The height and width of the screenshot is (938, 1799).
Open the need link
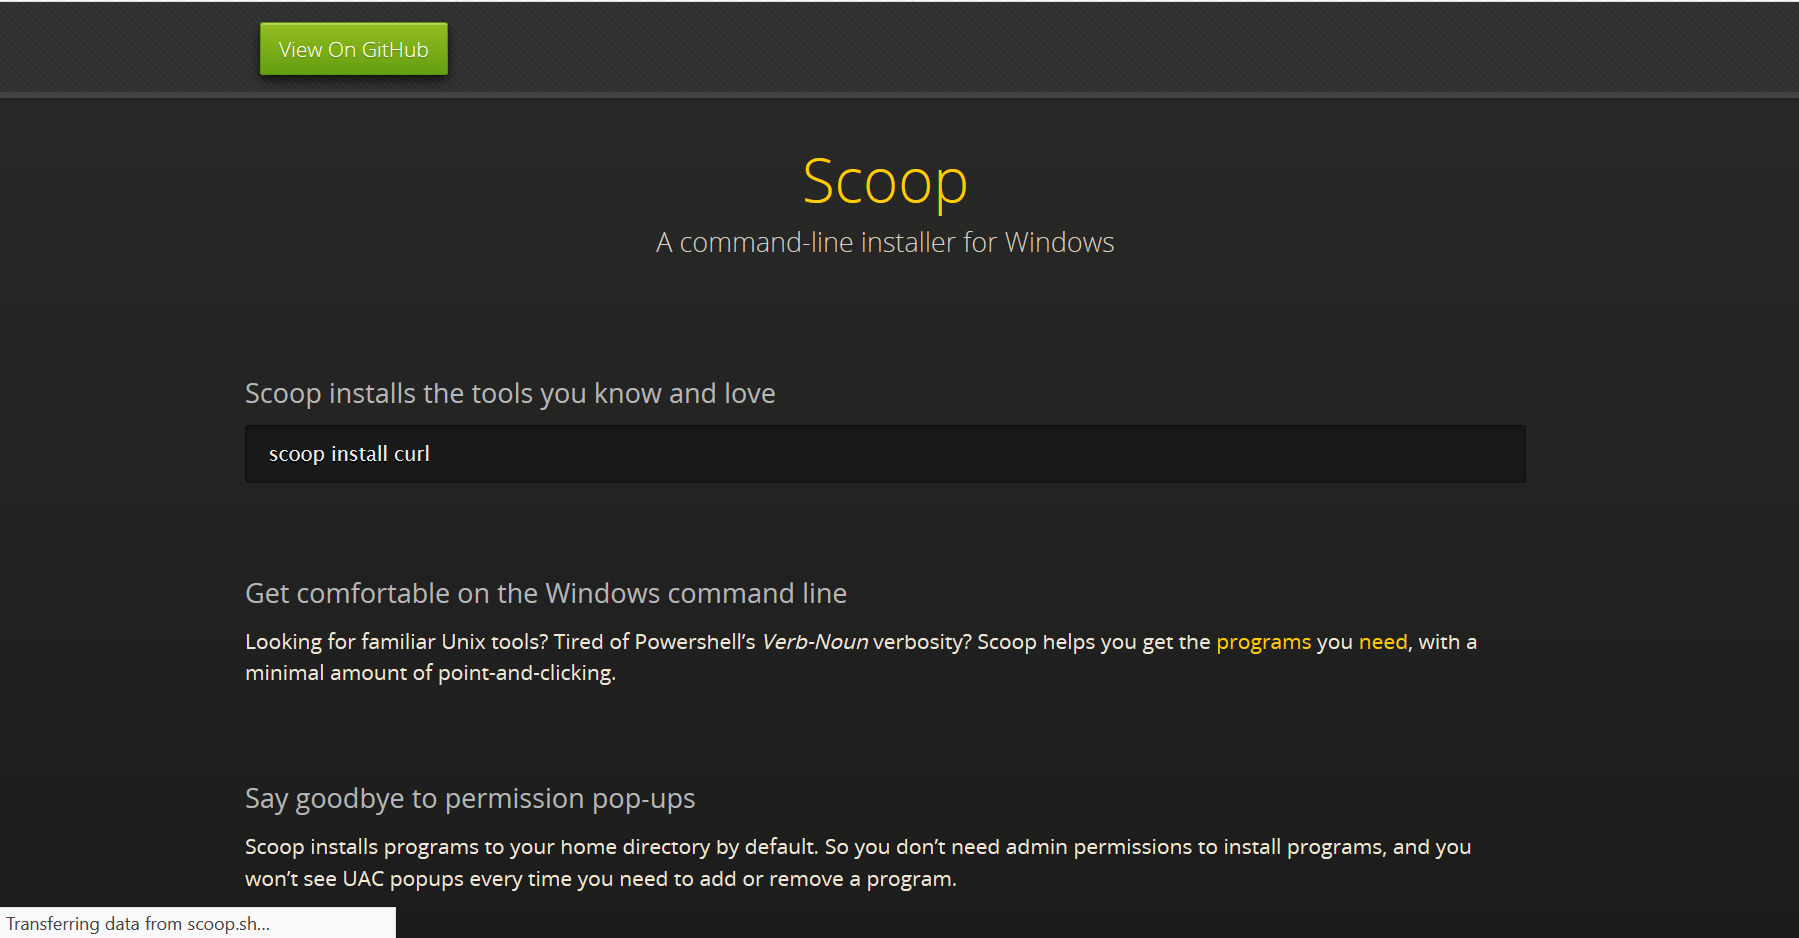point(1382,641)
